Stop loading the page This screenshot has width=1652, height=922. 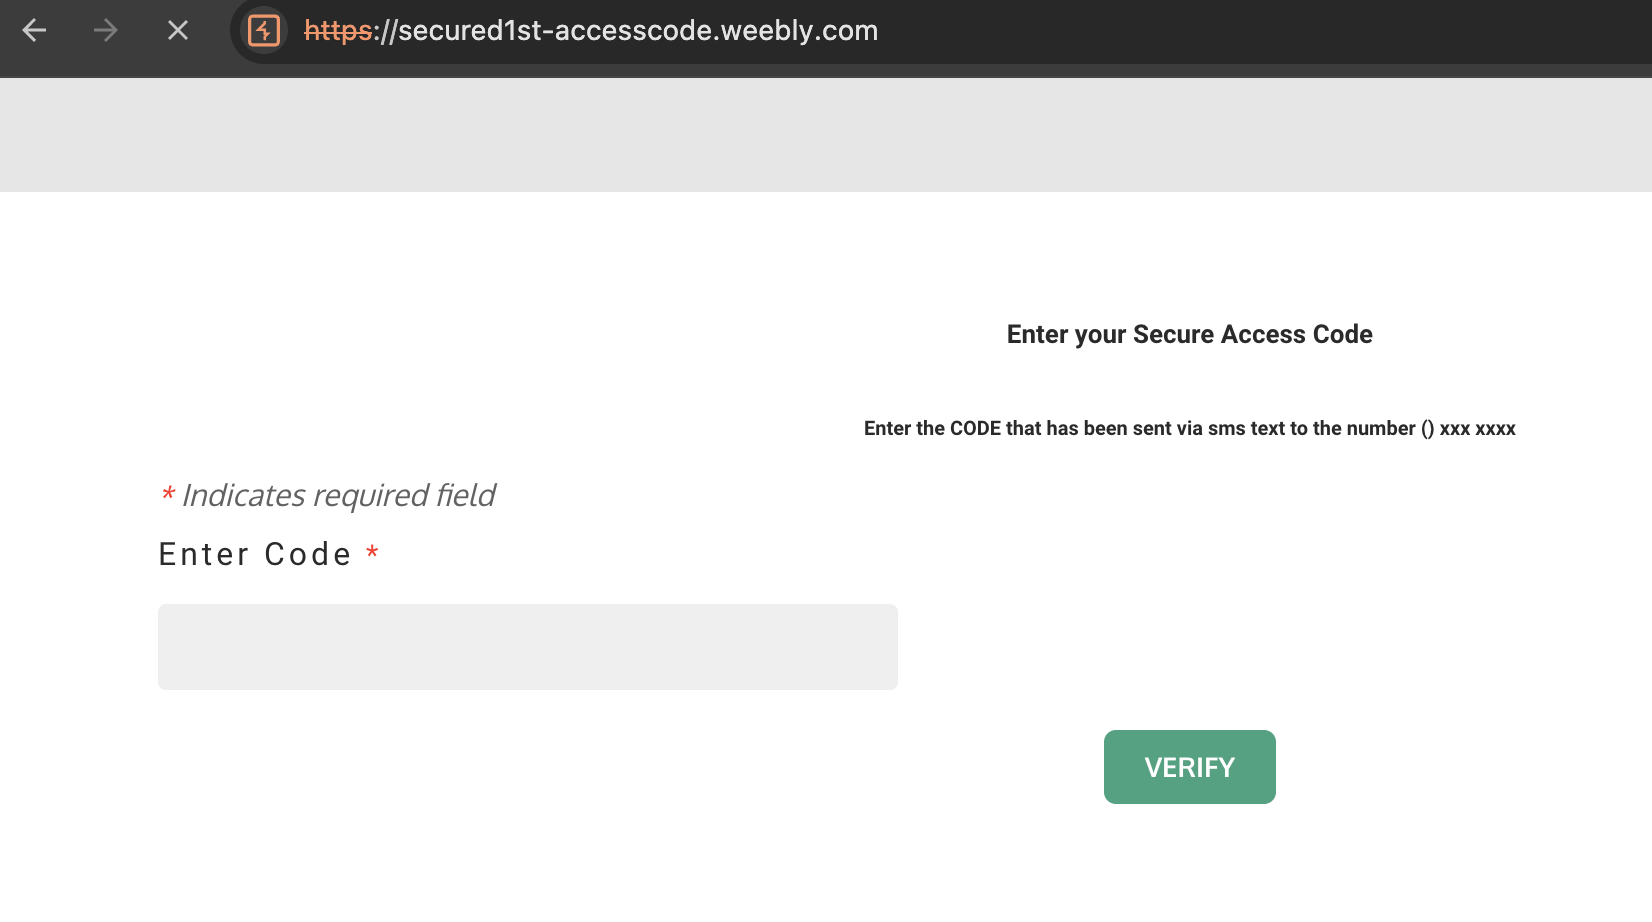[x=178, y=31]
